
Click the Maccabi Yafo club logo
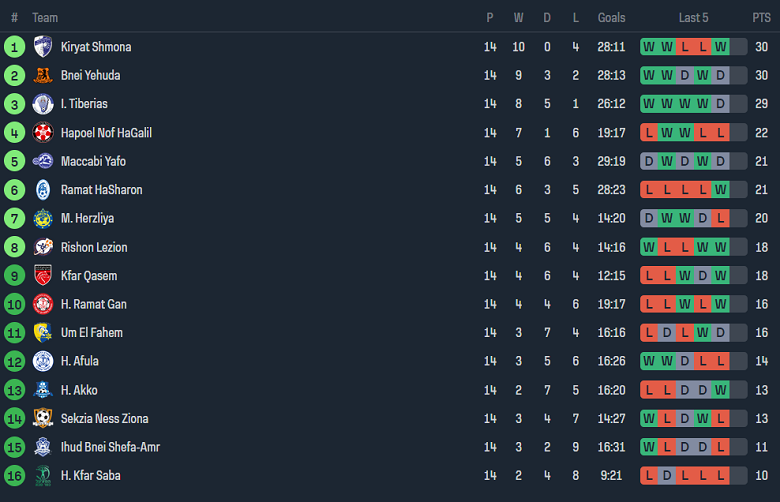pyautogui.click(x=42, y=161)
